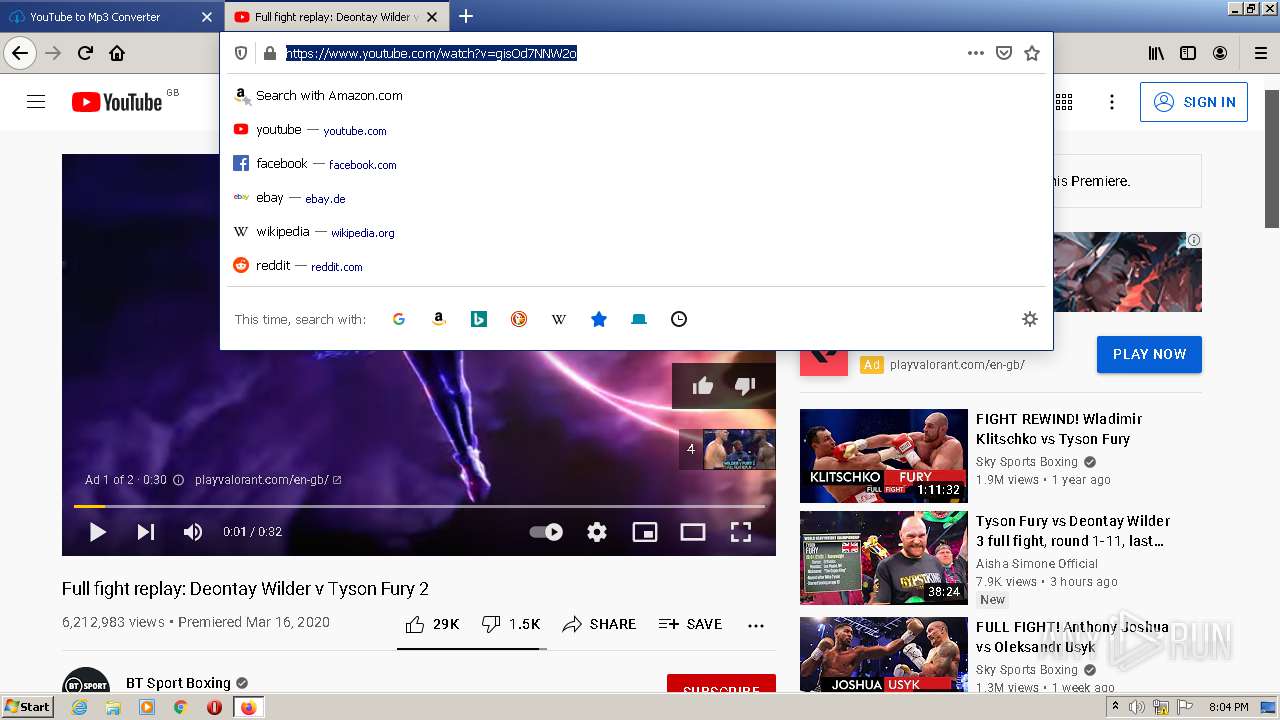Select the ebay.de suggestion
The width and height of the screenshot is (1280, 720).
[x=636, y=198]
